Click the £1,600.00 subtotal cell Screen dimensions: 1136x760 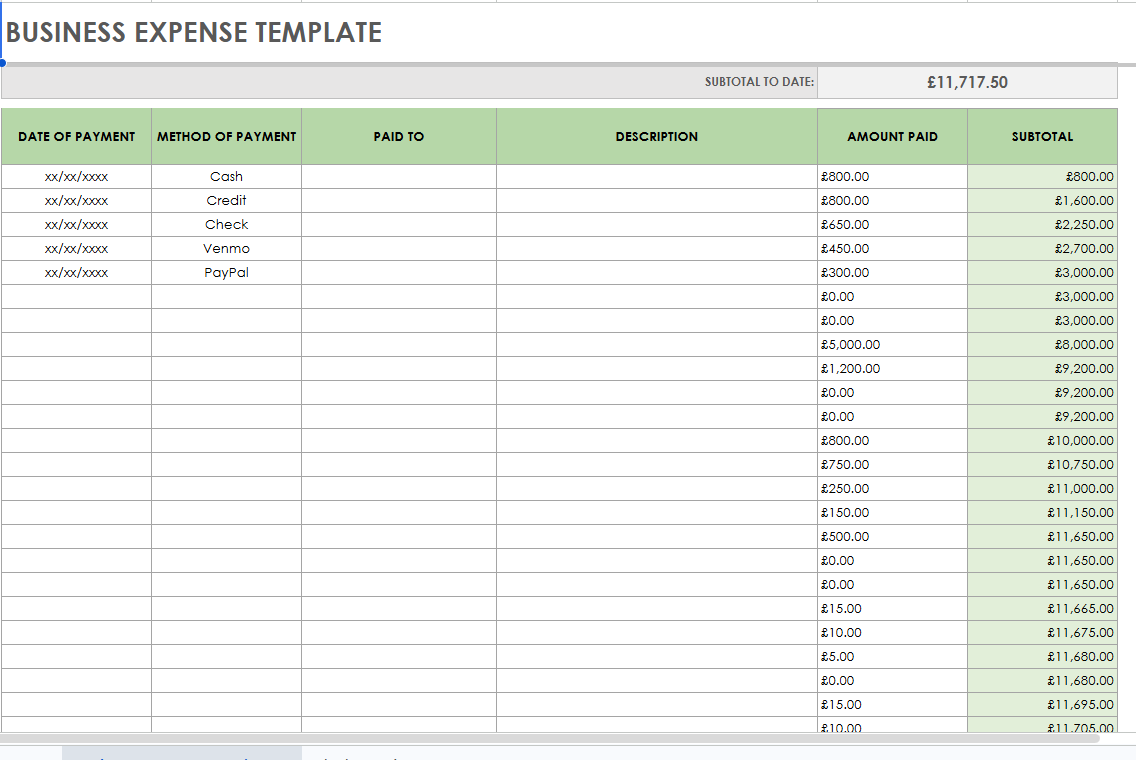(1042, 200)
